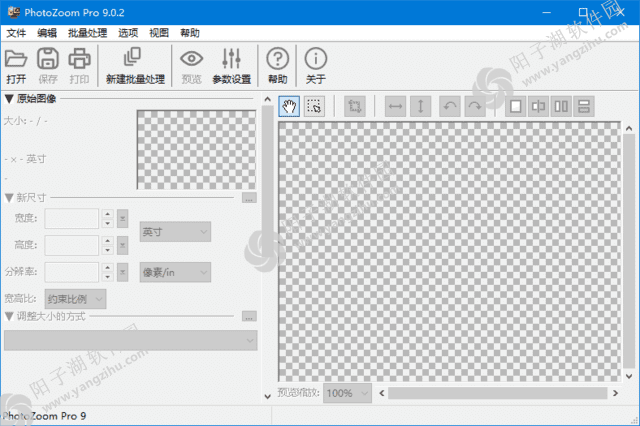
Task: Rotate image counterclockwise
Action: [x=450, y=106]
